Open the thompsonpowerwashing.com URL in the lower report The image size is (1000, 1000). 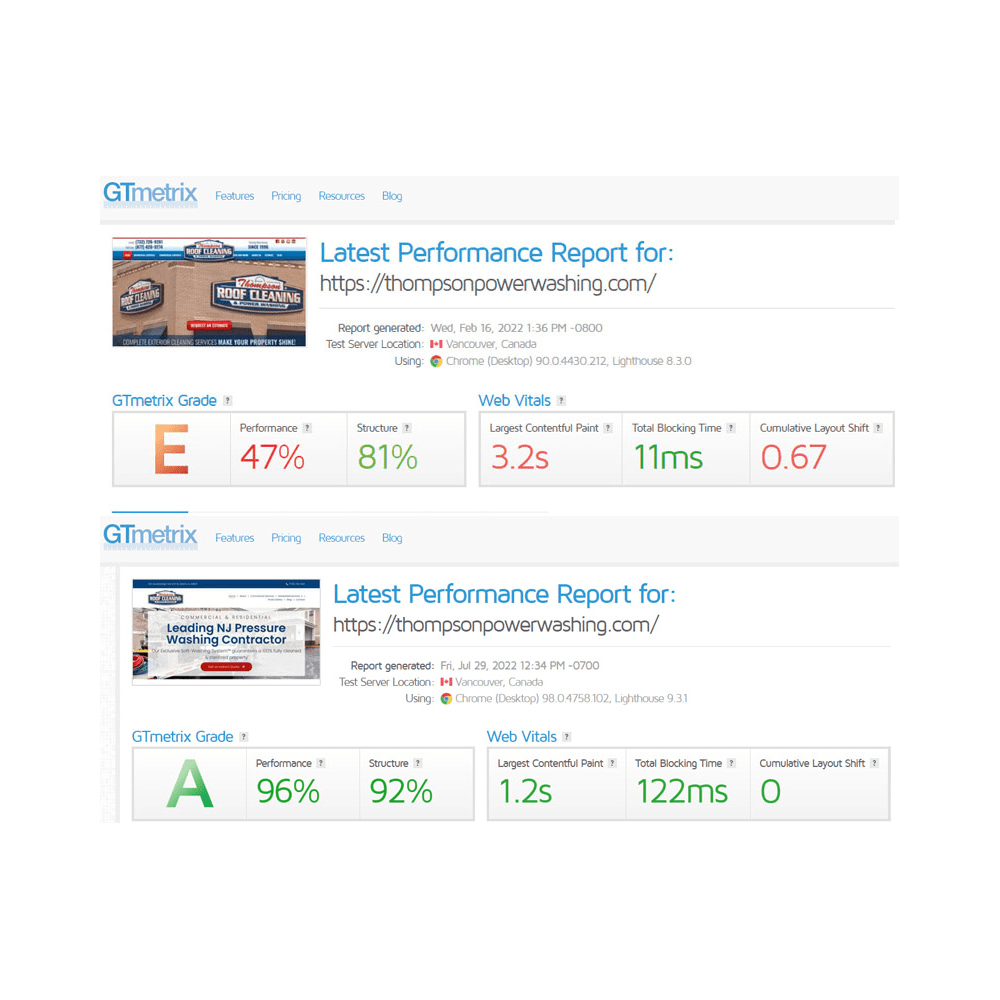[x=496, y=624]
